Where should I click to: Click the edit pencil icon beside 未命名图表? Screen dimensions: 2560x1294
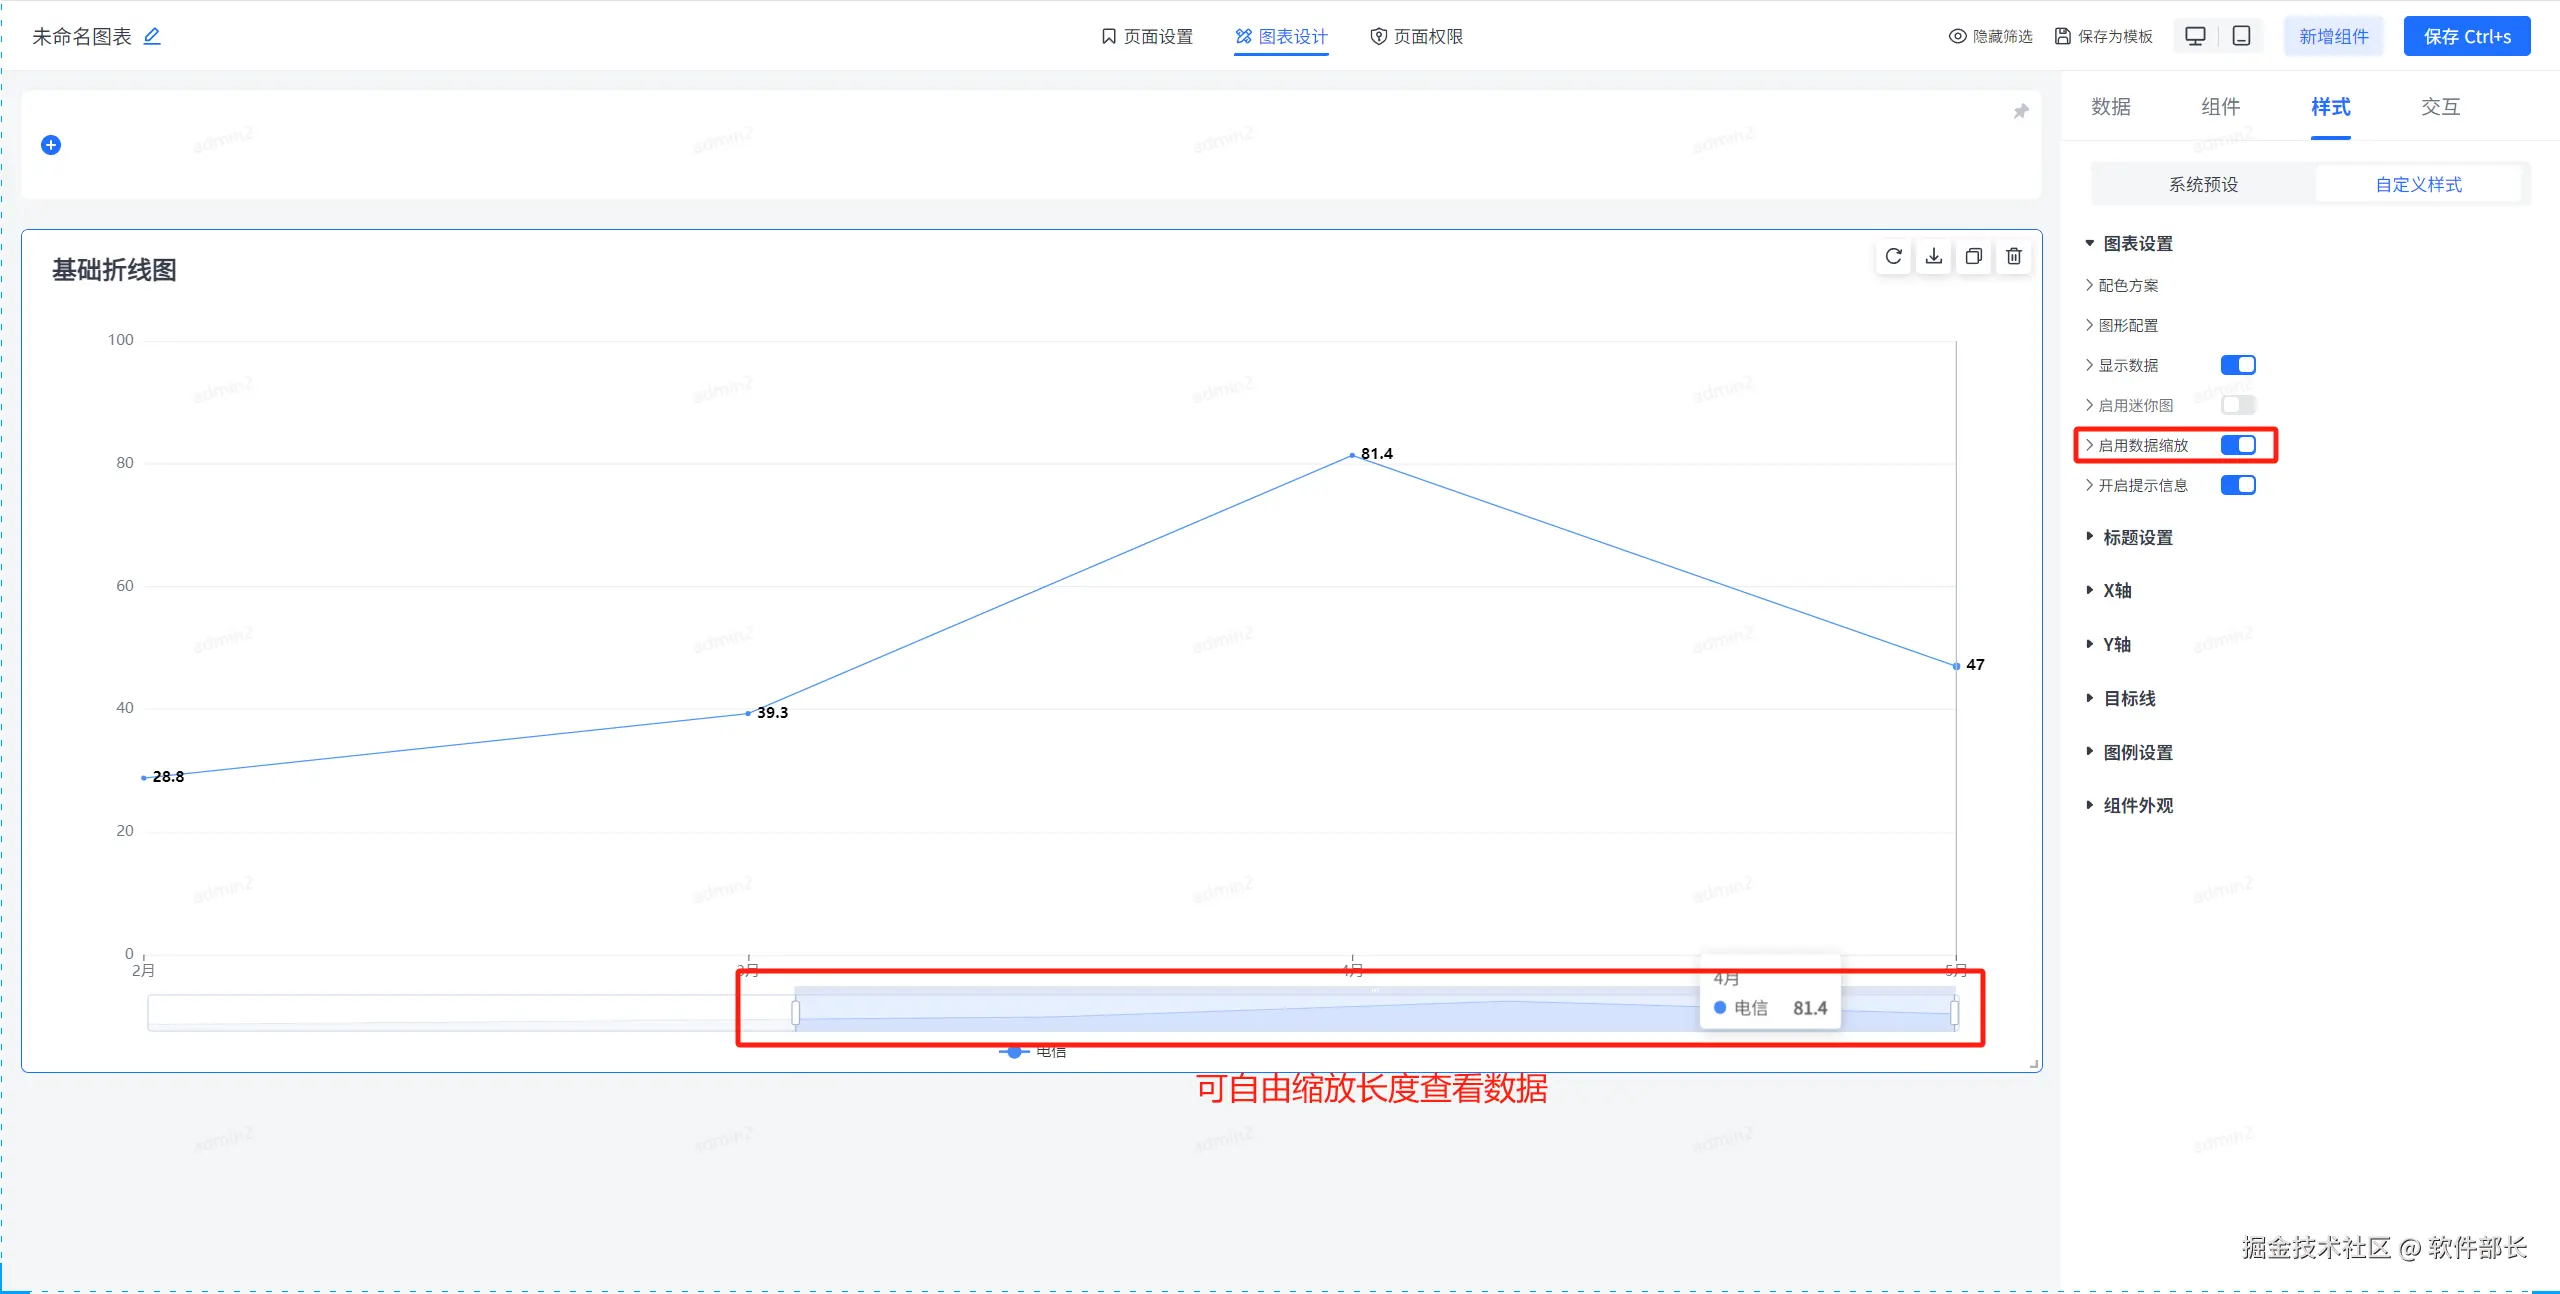click(x=152, y=37)
